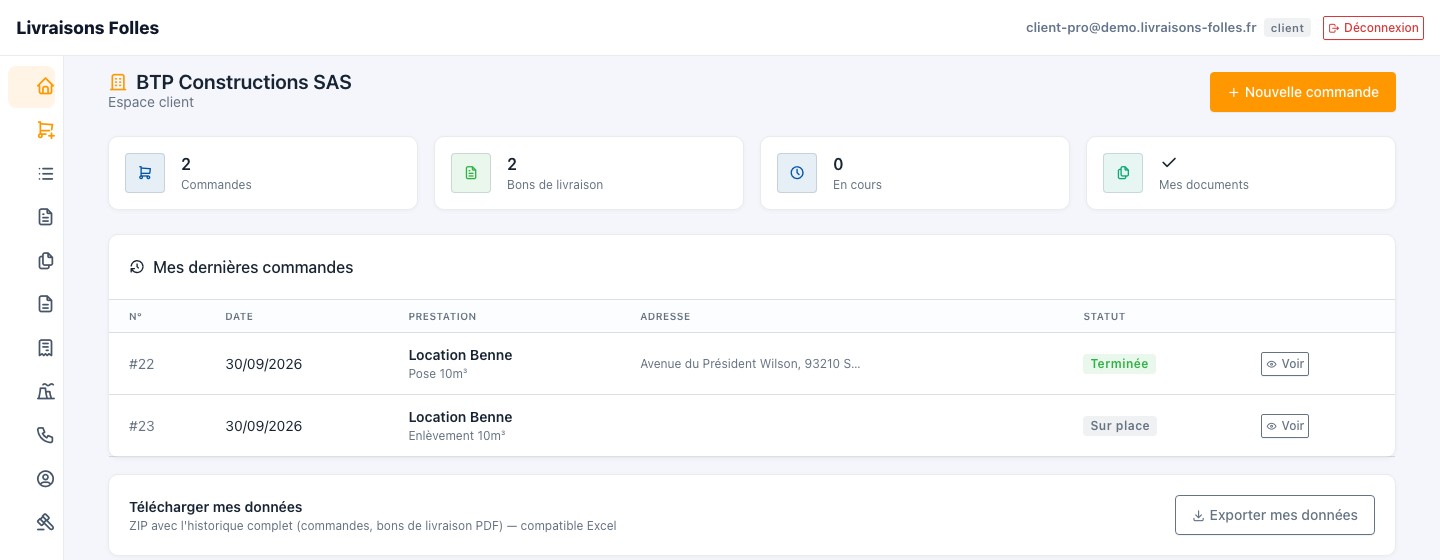Click Enlèvement 10m³ prestation text
The height and width of the screenshot is (560, 1440).
[457, 435]
